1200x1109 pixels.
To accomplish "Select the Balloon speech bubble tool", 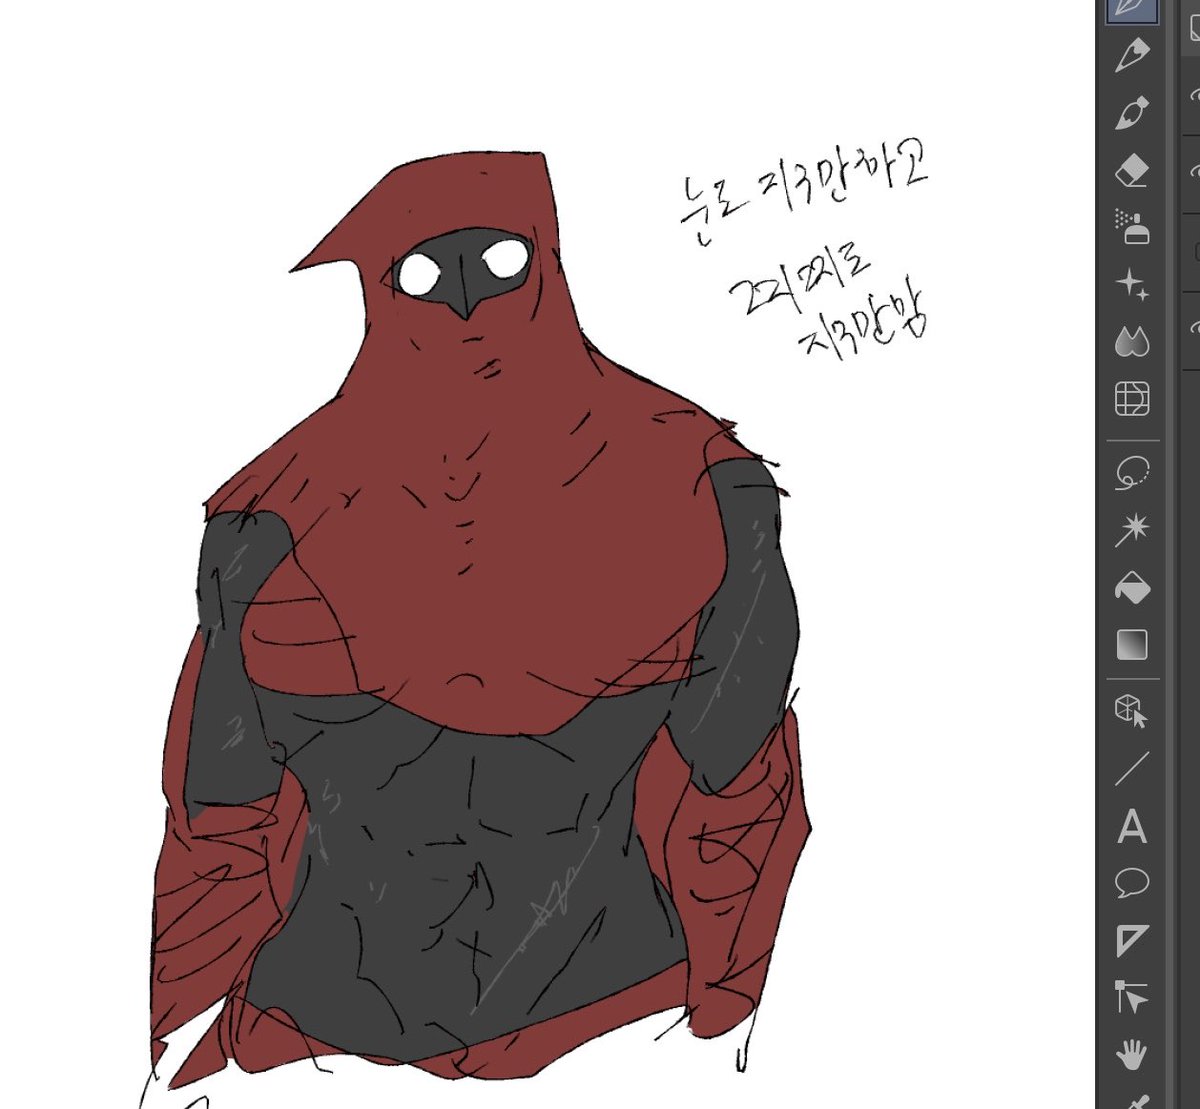I will [1132, 884].
